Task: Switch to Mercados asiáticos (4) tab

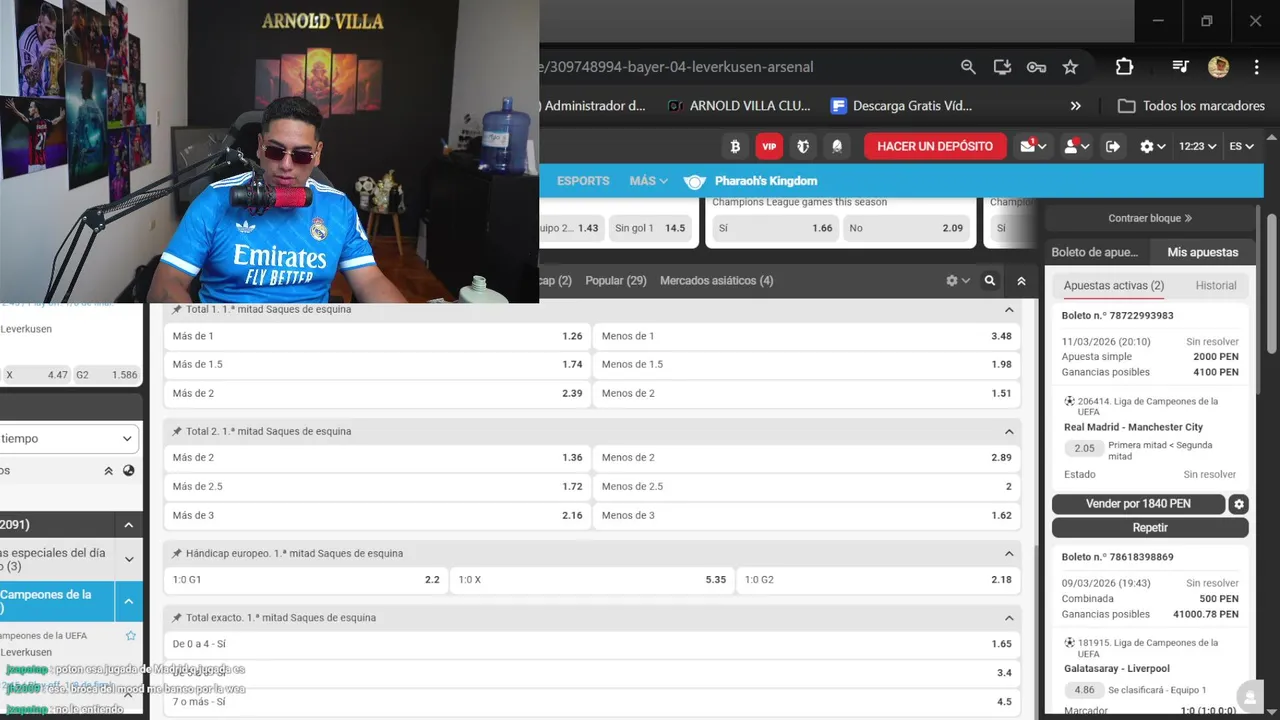Action: (717, 281)
